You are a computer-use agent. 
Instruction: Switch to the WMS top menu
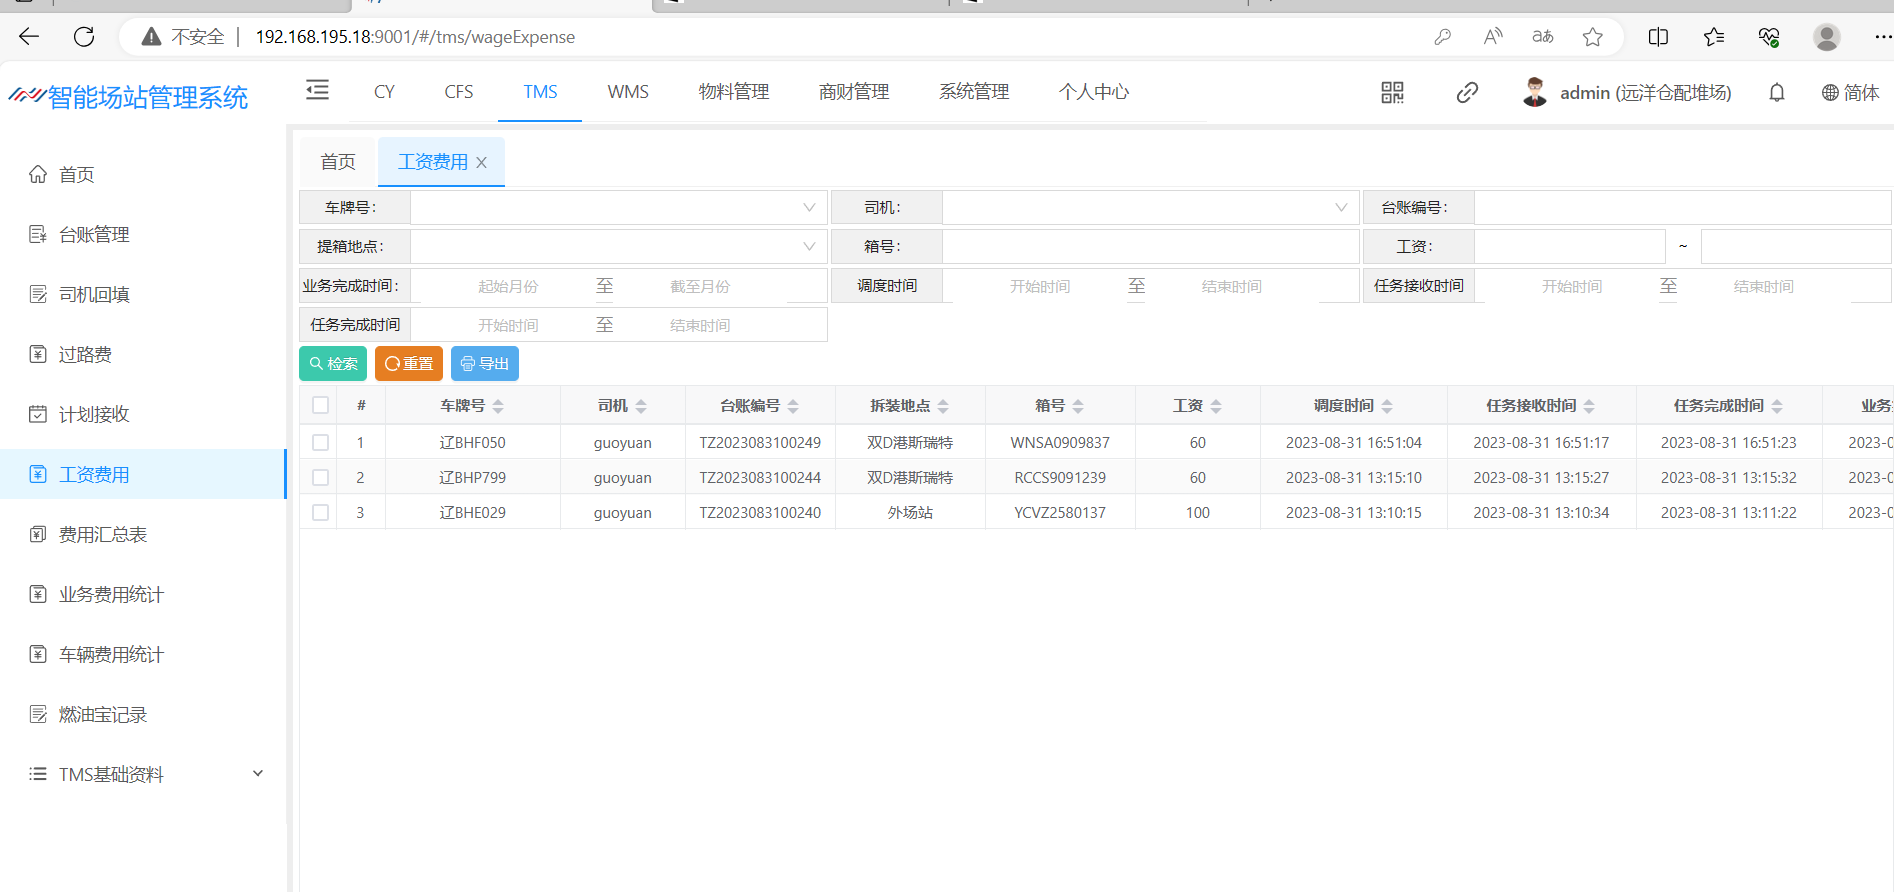tap(628, 92)
